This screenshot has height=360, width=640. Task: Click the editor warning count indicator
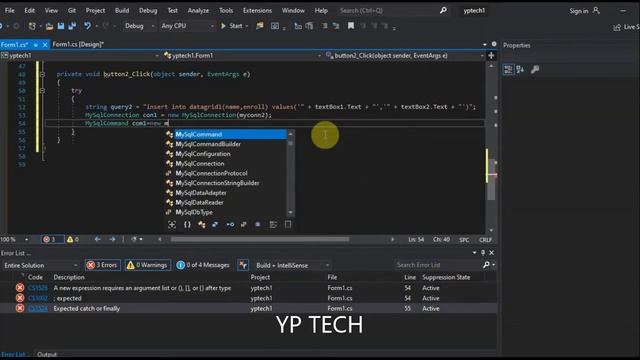click(73, 240)
